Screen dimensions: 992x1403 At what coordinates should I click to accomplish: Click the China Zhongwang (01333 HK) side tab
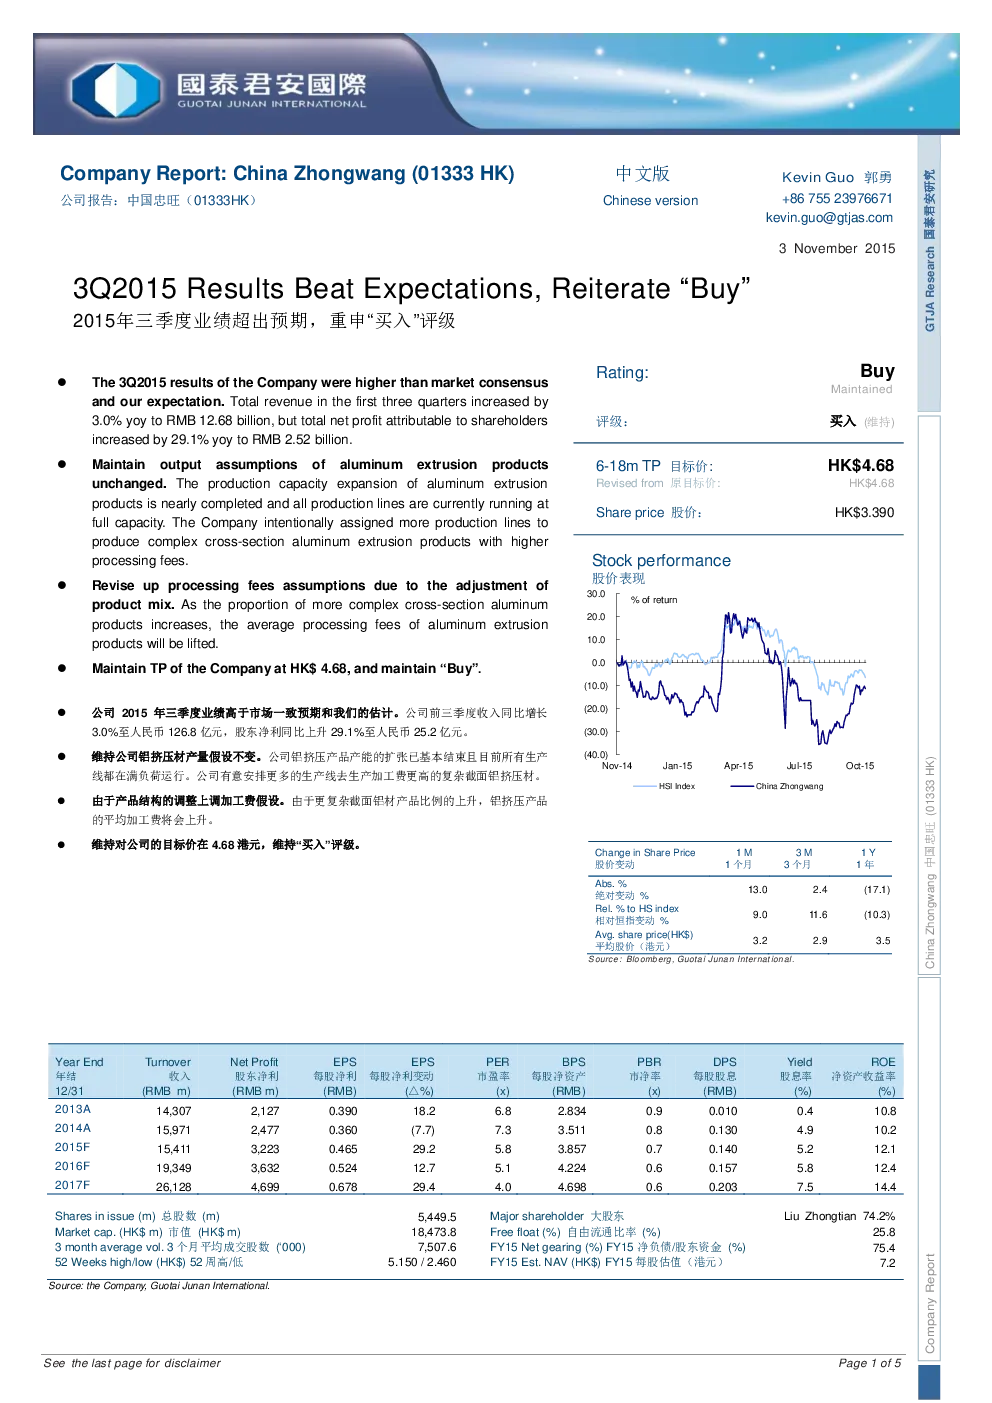tap(929, 695)
